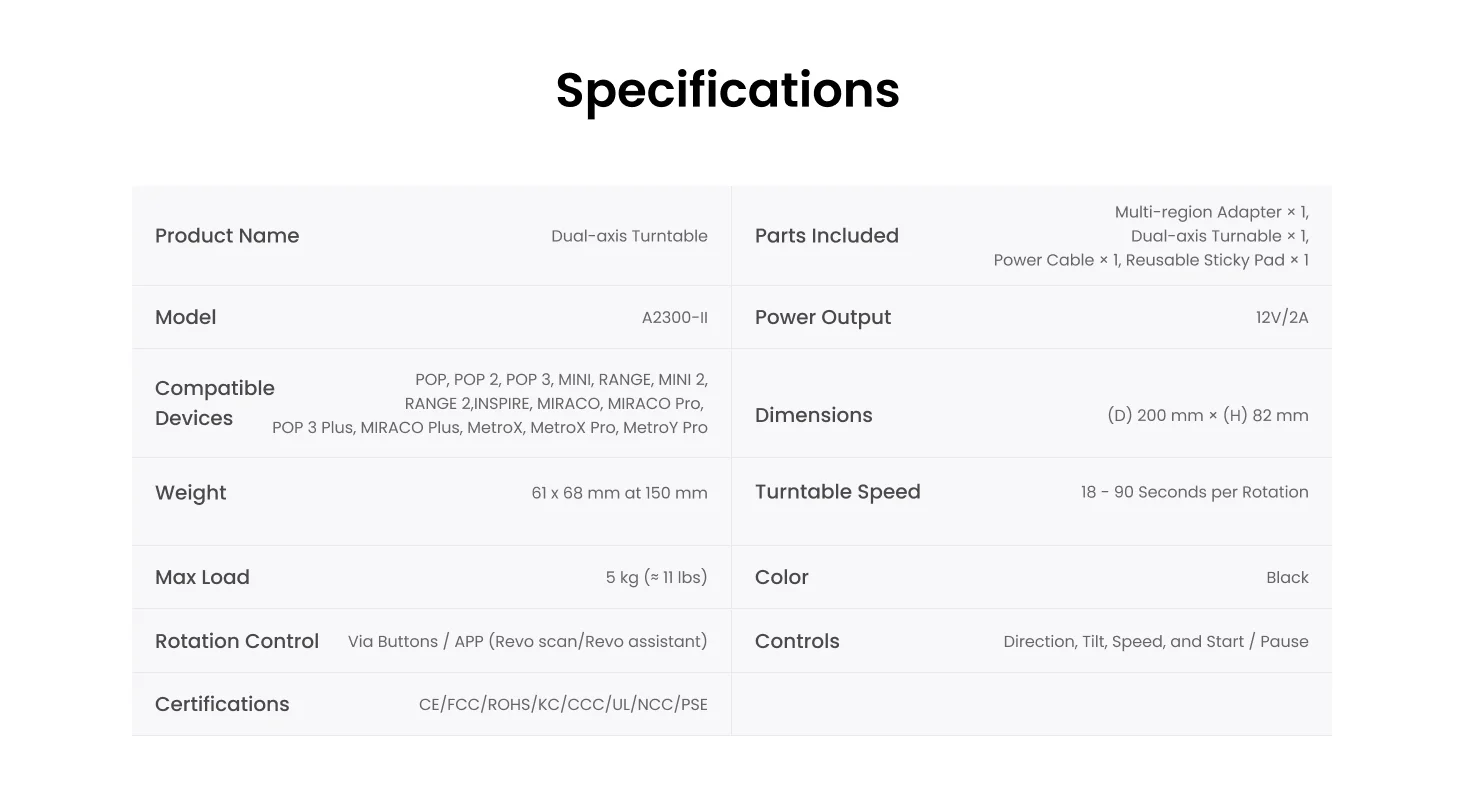1464x799 pixels.
Task: Select the Max Load label
Action: pos(202,577)
